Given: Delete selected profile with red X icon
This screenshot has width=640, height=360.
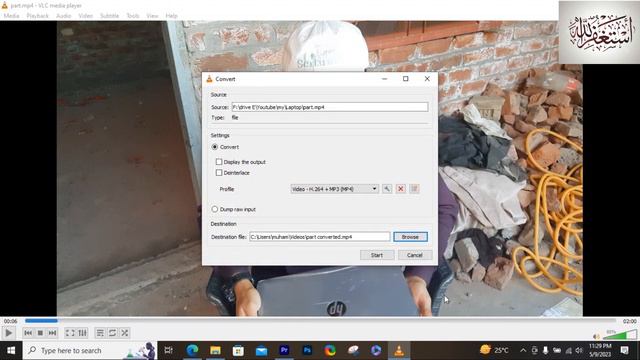Looking at the screenshot, I should [x=400, y=189].
